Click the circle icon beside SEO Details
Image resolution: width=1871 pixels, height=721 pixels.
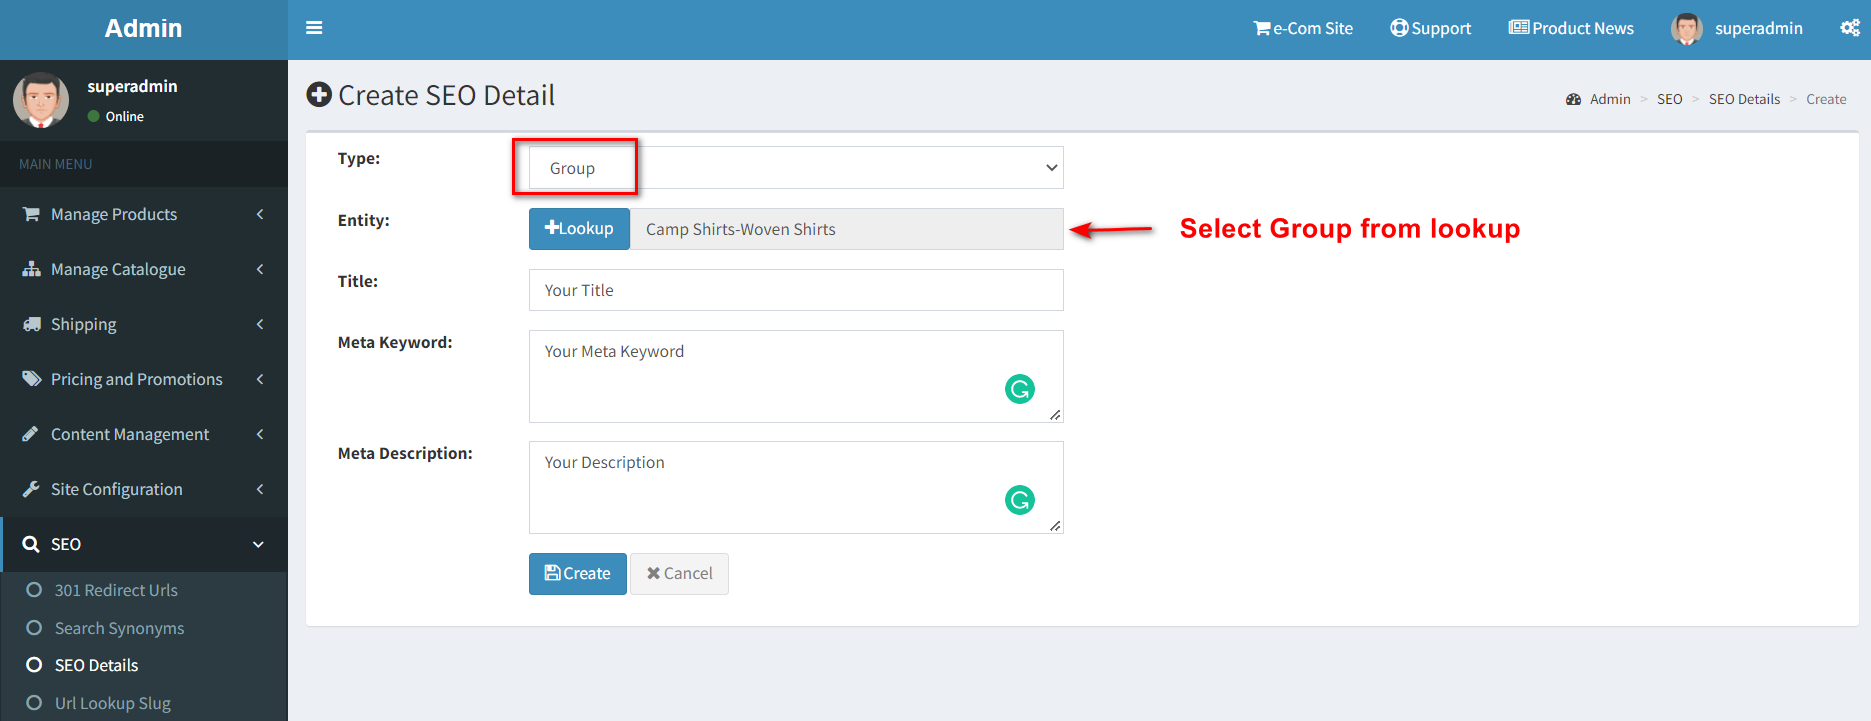(34, 665)
